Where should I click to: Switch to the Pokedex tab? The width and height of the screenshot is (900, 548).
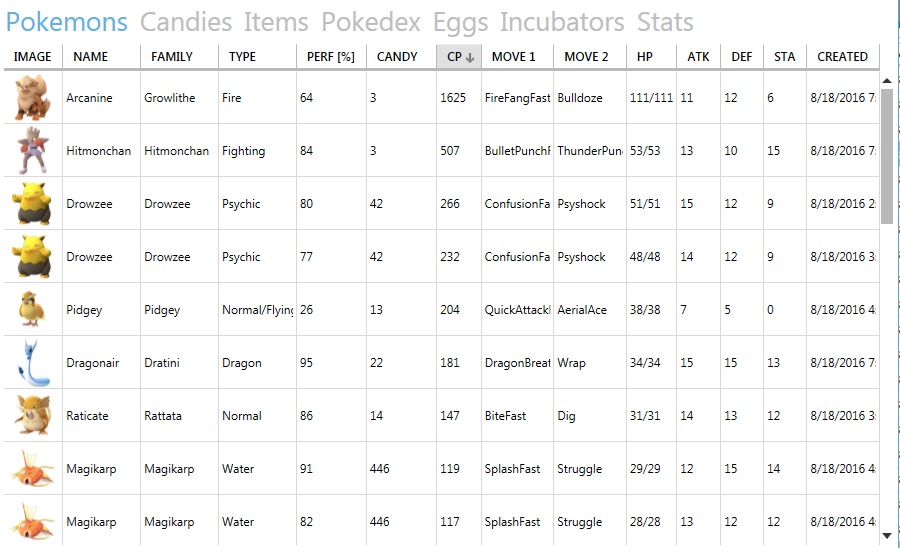pos(371,22)
